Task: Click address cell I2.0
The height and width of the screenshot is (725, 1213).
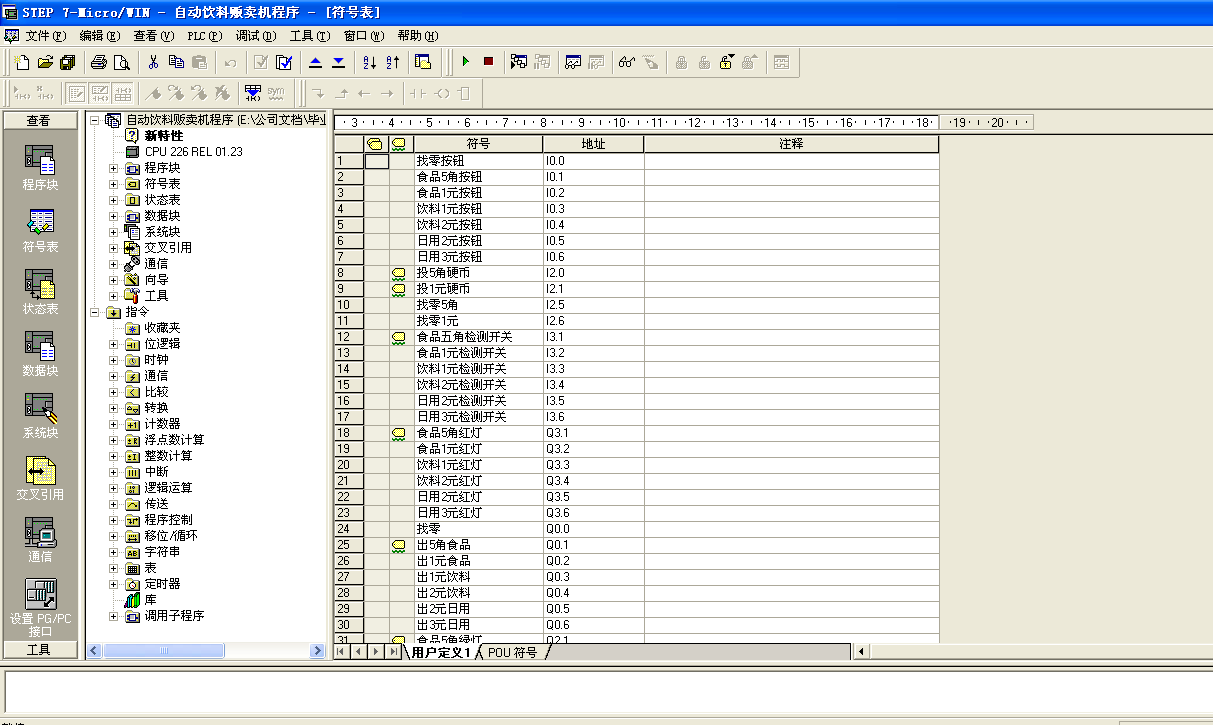Action: (593, 272)
